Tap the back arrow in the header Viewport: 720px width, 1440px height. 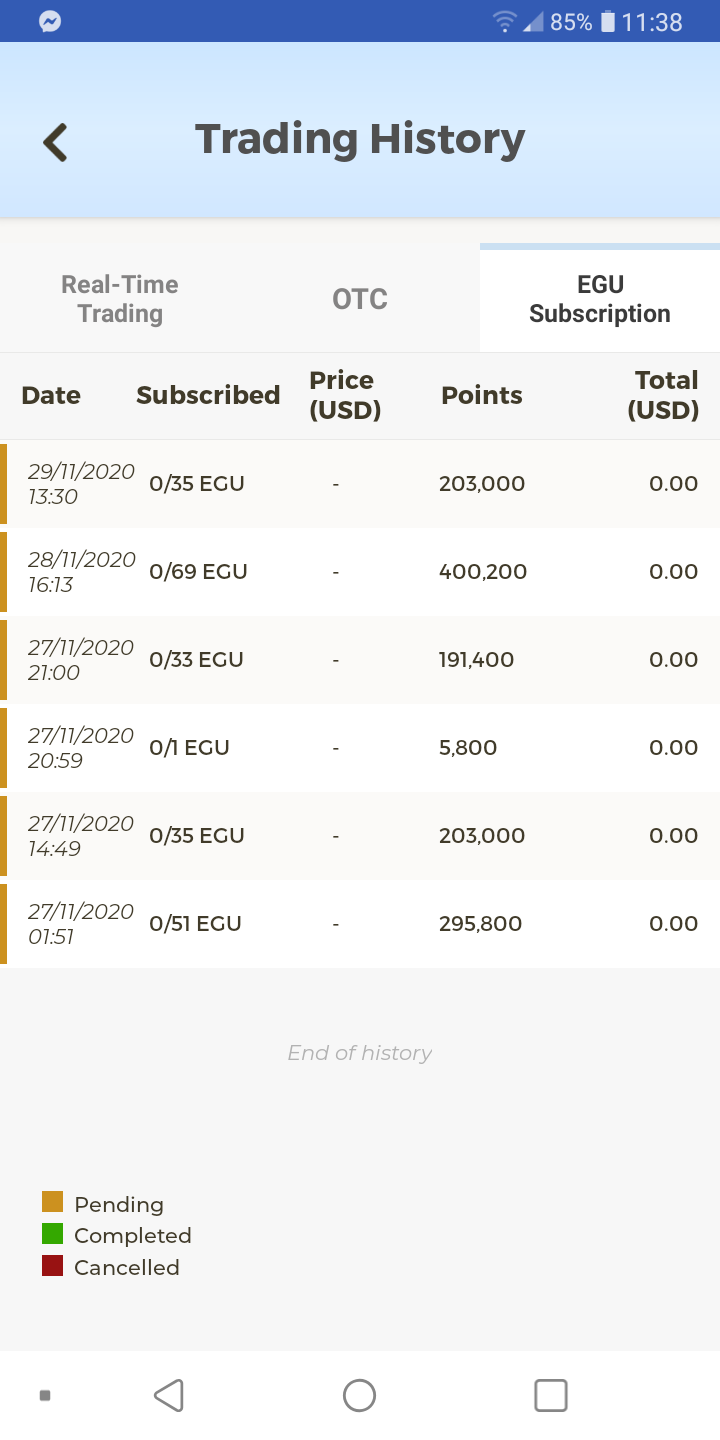(56, 142)
